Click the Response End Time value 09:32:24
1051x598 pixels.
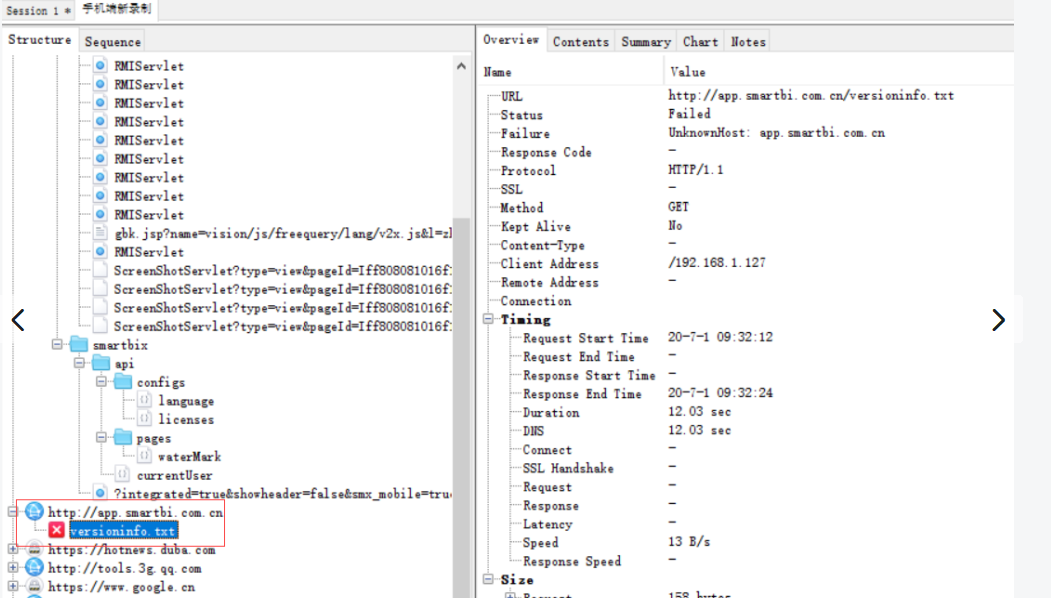721,393
